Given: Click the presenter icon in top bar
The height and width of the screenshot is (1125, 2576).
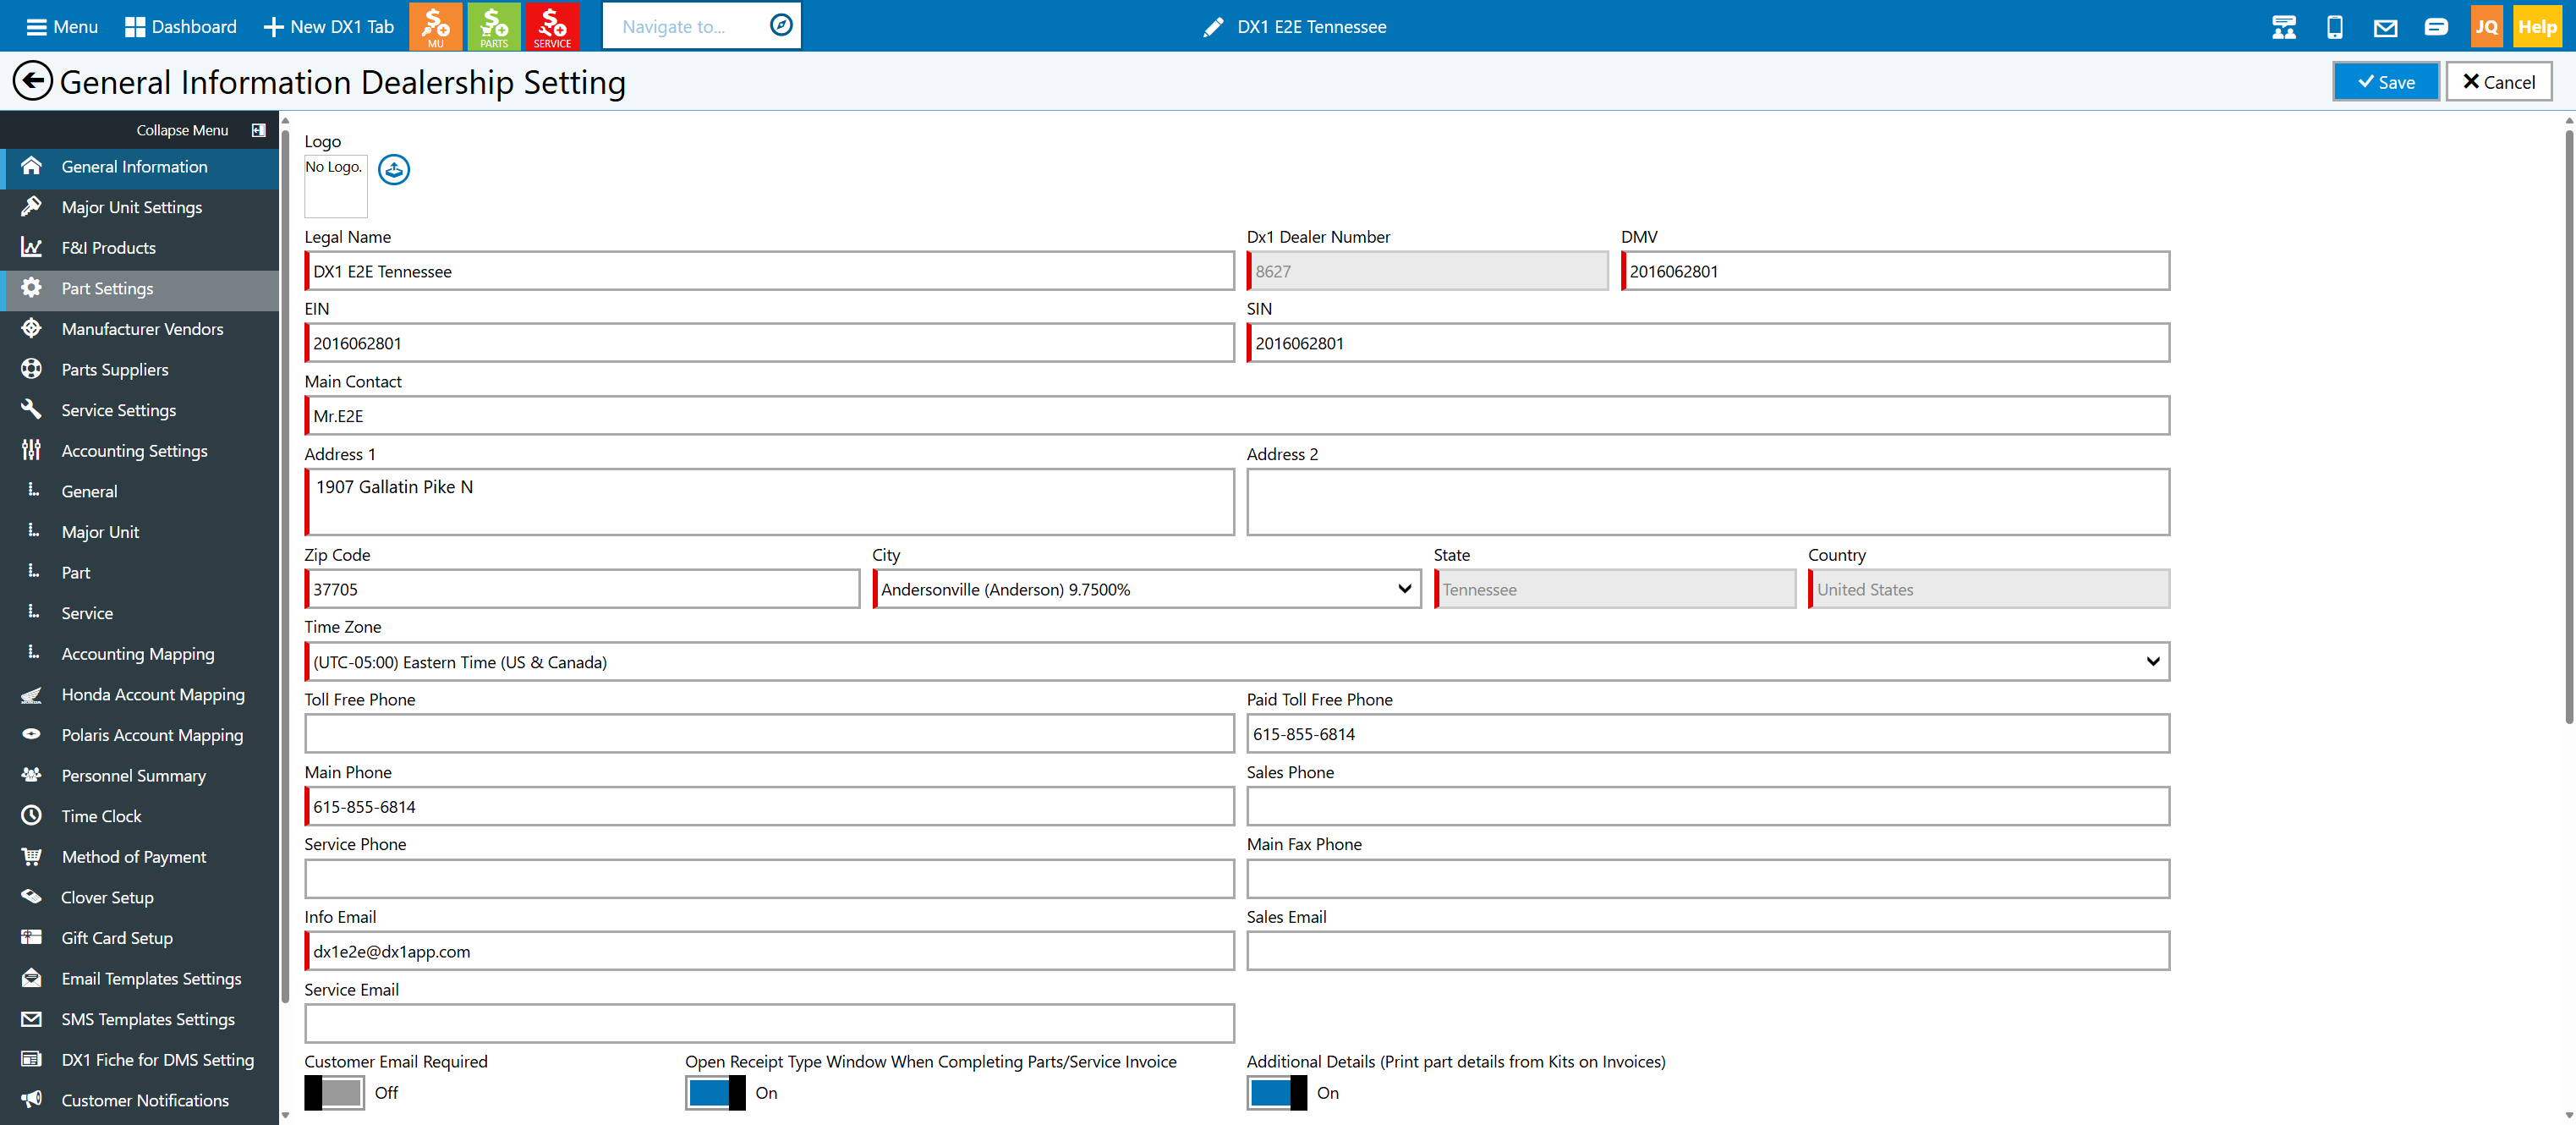Looking at the screenshot, I should tap(2283, 27).
